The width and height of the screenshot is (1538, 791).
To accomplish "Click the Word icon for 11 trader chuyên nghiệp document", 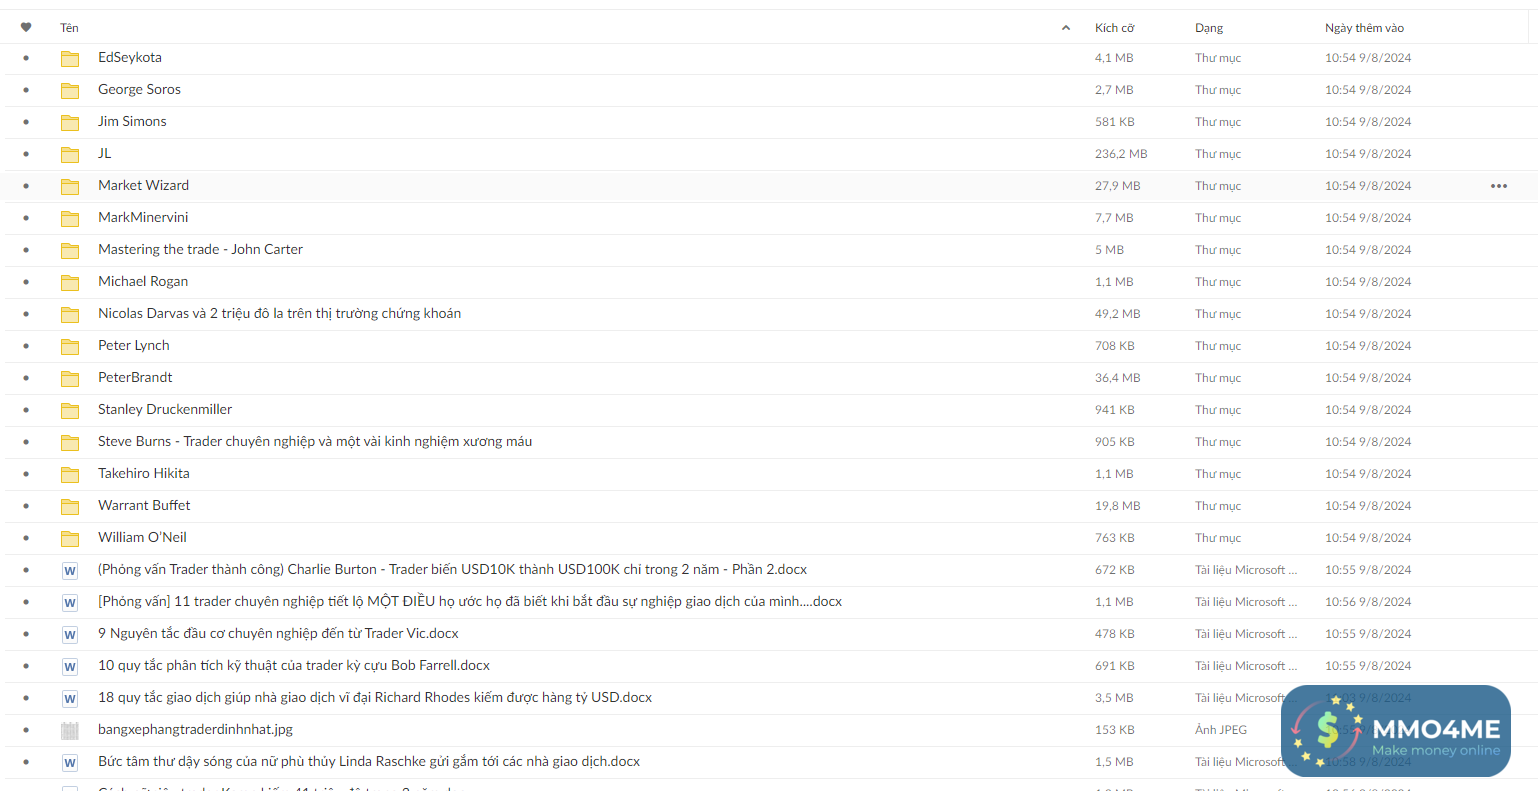I will [x=70, y=603].
